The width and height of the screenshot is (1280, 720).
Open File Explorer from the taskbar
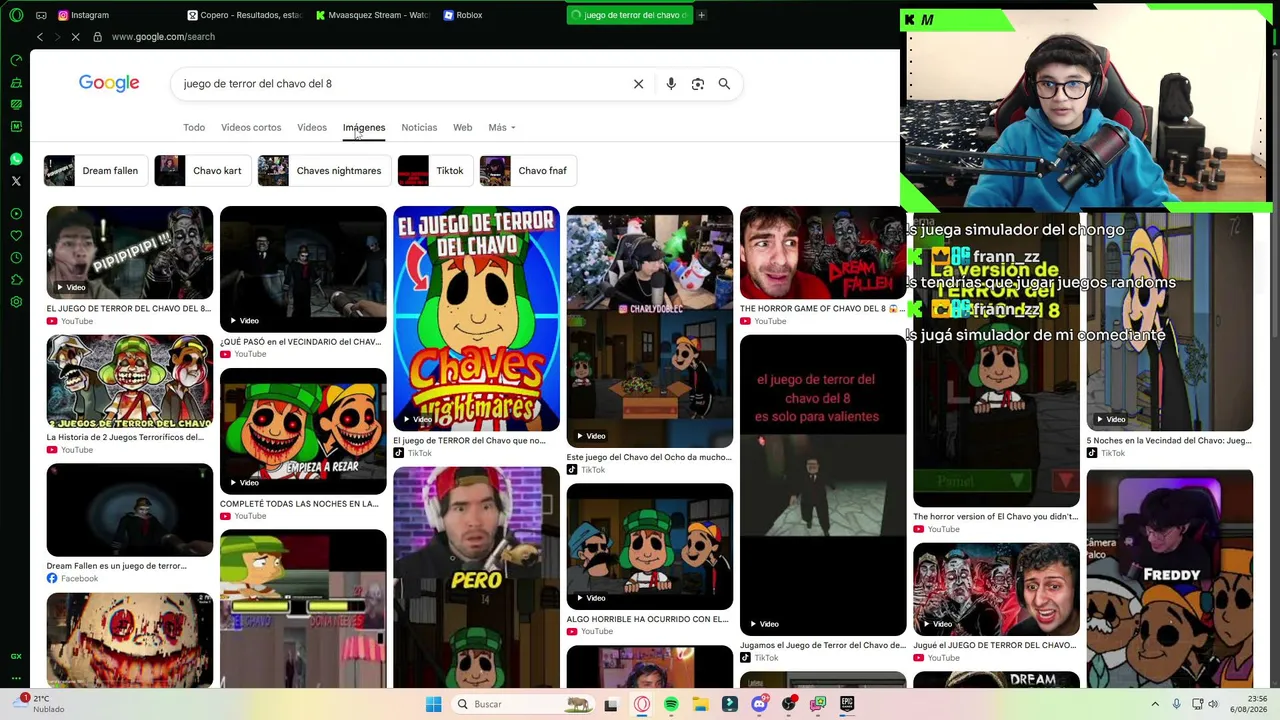point(700,704)
